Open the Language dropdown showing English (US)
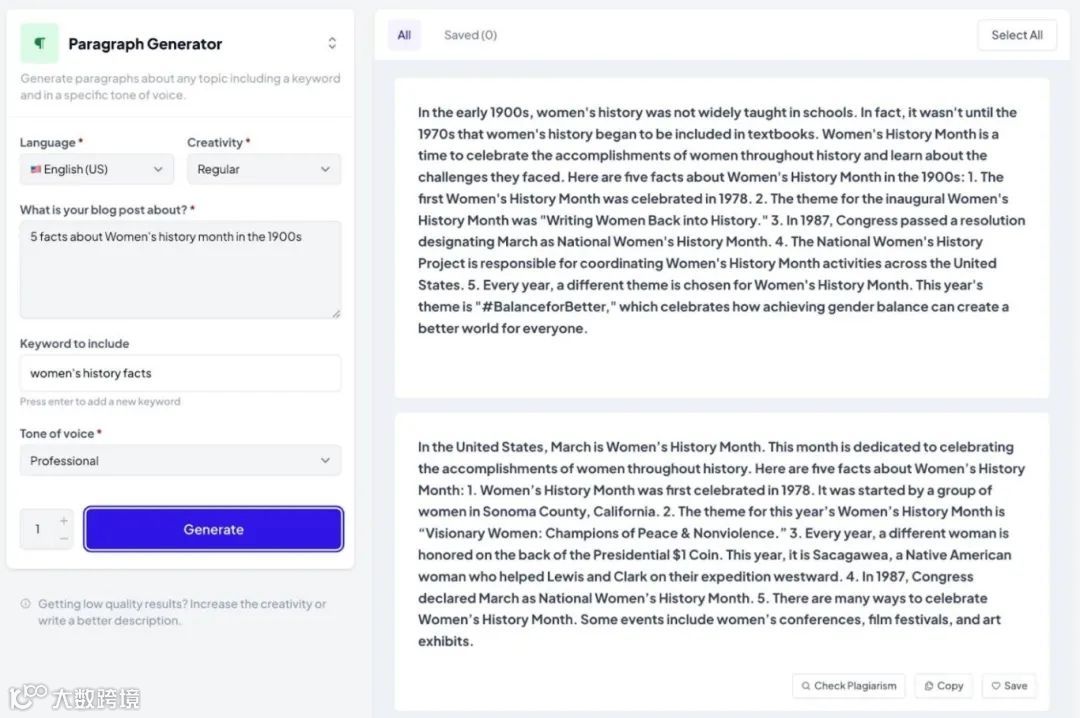The height and width of the screenshot is (718, 1080). 96,169
